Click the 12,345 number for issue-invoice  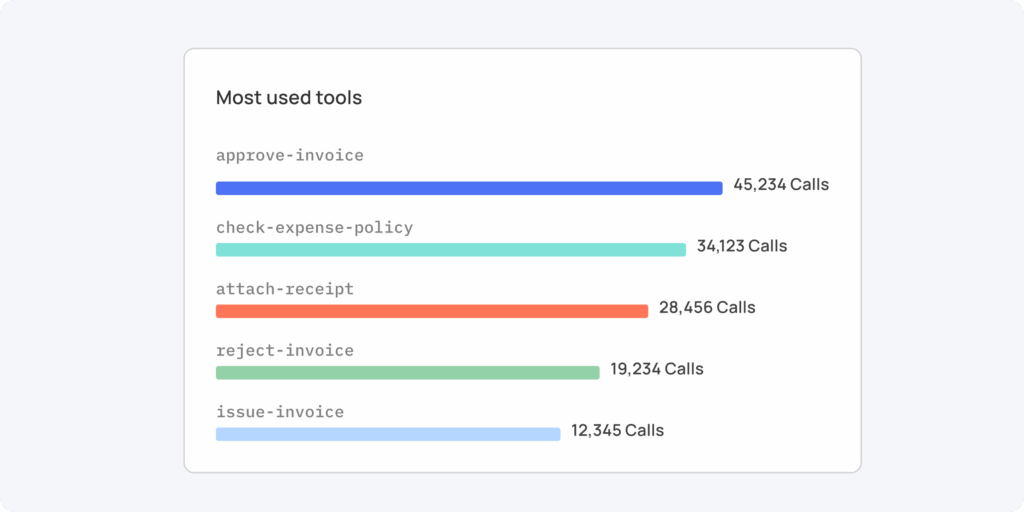596,431
